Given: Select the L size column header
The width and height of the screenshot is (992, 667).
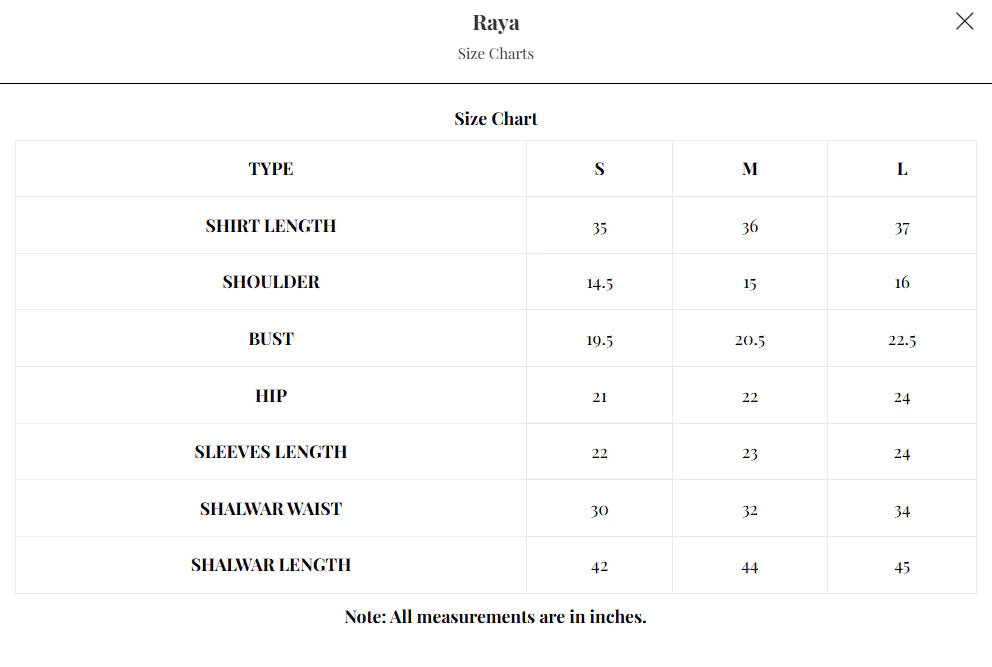Looking at the screenshot, I should 902,169.
